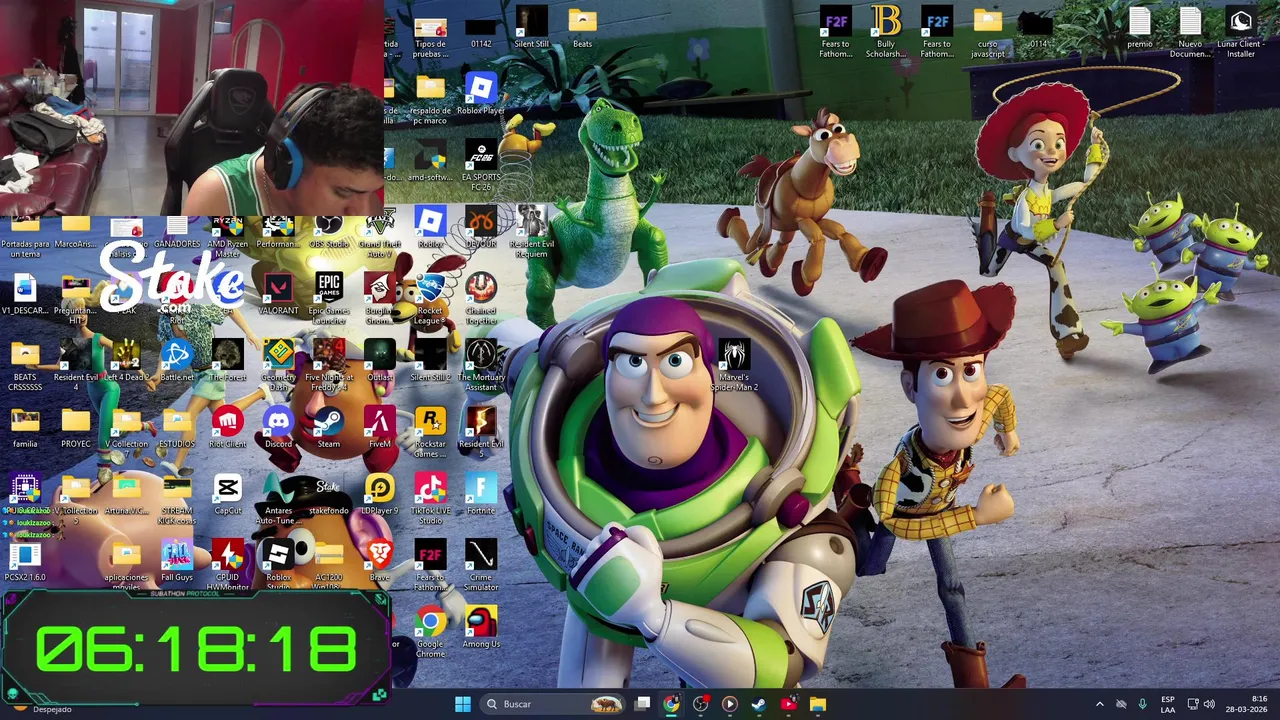Switch the ESP LAA input language
The image size is (1280, 720).
point(1168,704)
